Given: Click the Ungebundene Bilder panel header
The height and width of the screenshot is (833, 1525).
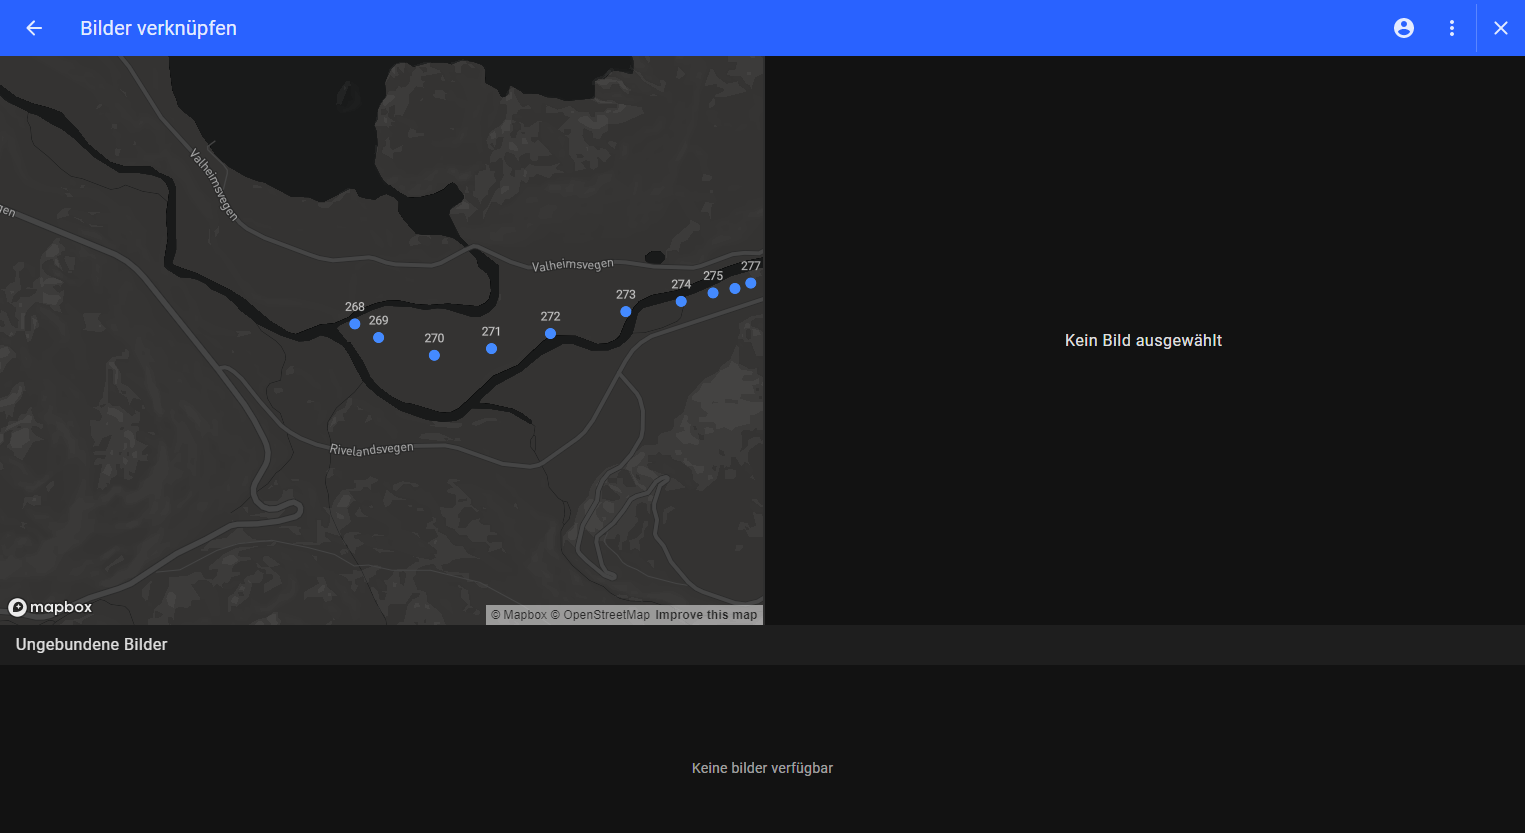Looking at the screenshot, I should coord(91,645).
